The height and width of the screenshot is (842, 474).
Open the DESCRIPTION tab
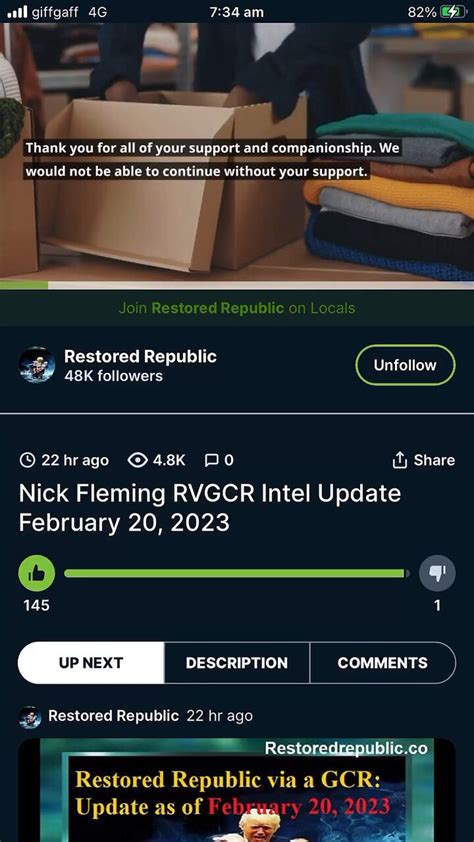point(237,663)
